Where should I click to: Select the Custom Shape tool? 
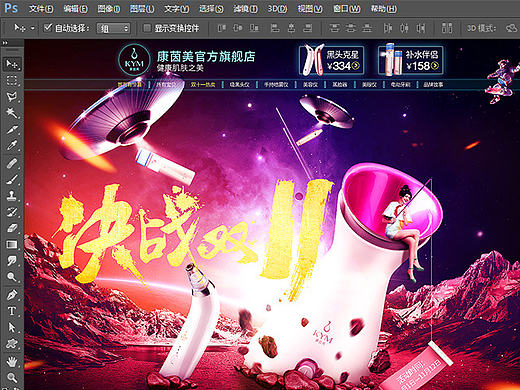point(12,344)
